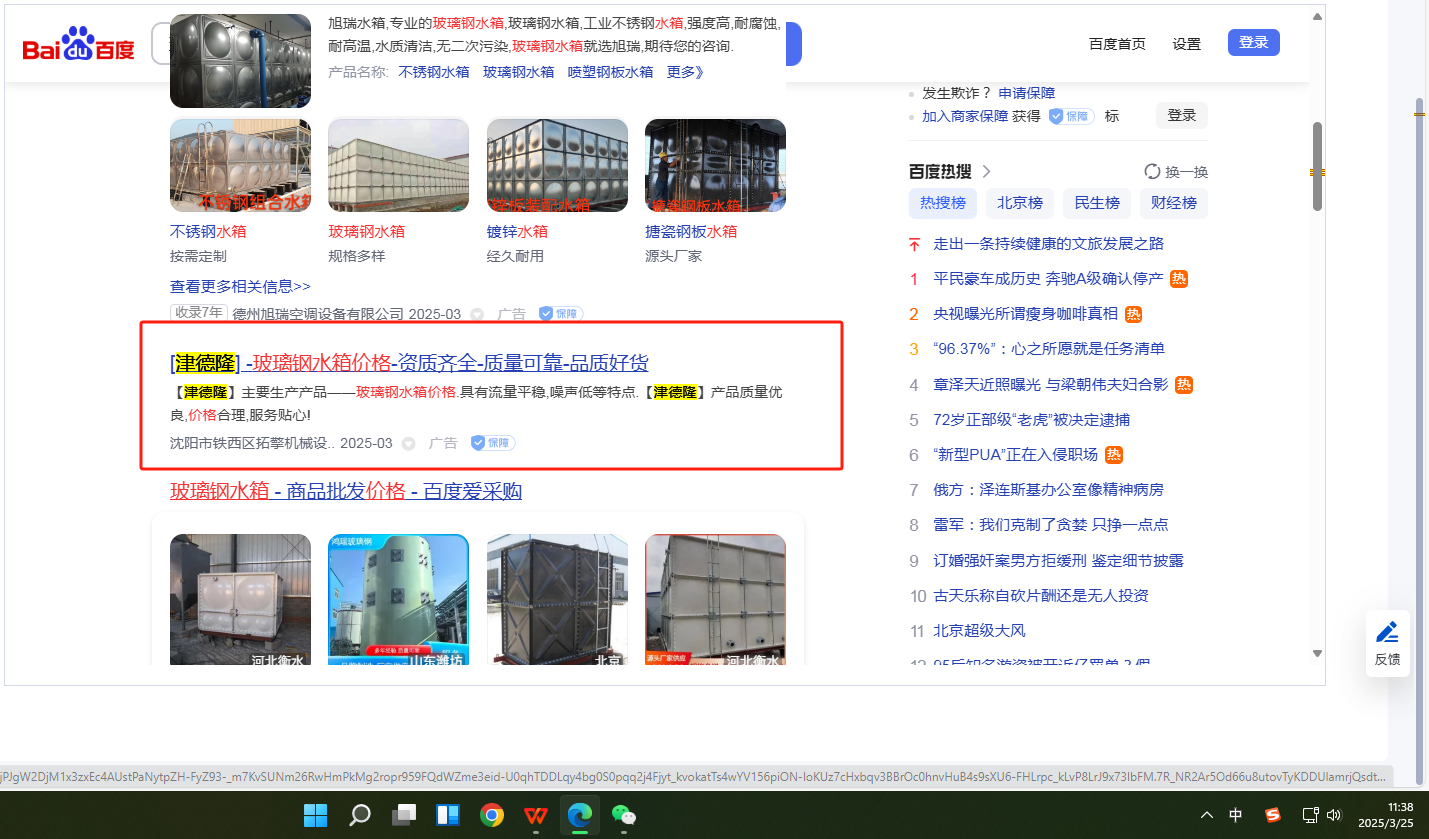The image size is (1429, 839).
Task: Switch to the 财经榜 tab
Action: pyautogui.click(x=1174, y=203)
